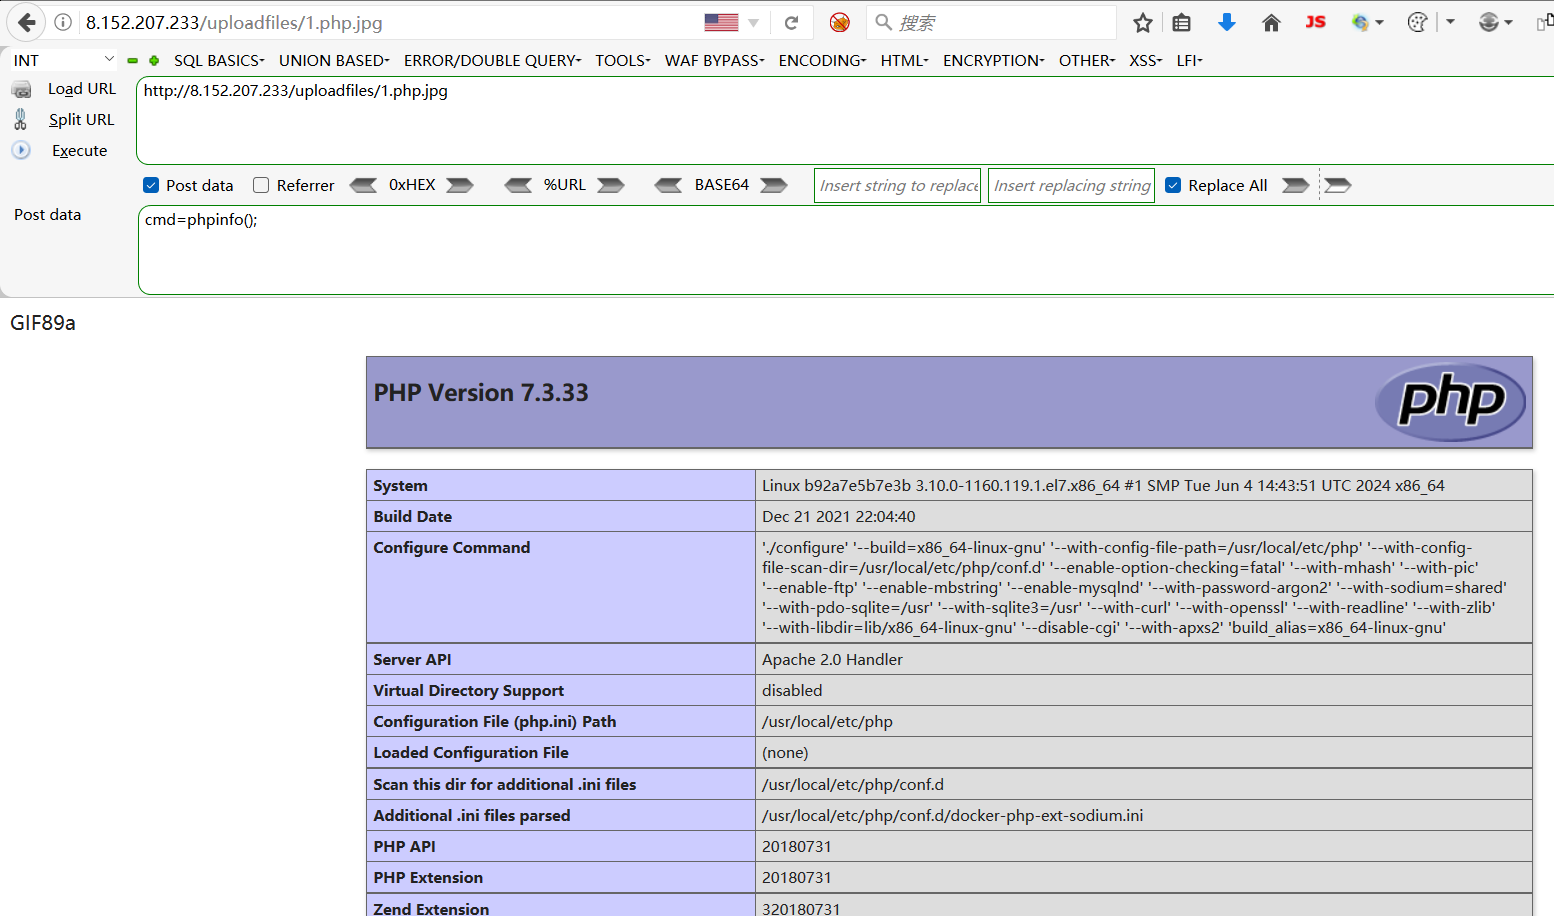Focus the 'Insert string to replace' field
Image resolution: width=1554 pixels, height=916 pixels.
point(897,185)
